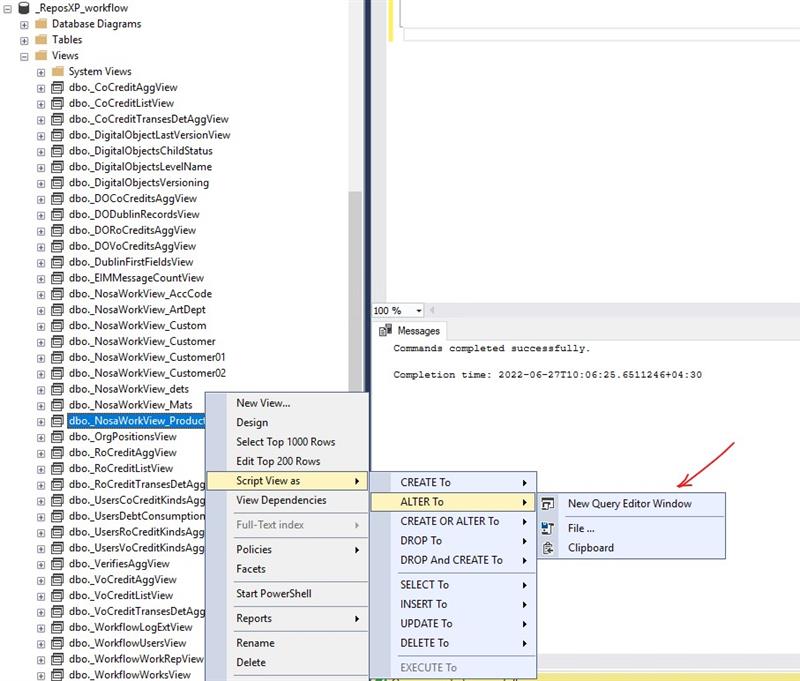Image resolution: width=800 pixels, height=681 pixels.
Task: Choose Select Top 1000 Rows
Action: coord(285,442)
